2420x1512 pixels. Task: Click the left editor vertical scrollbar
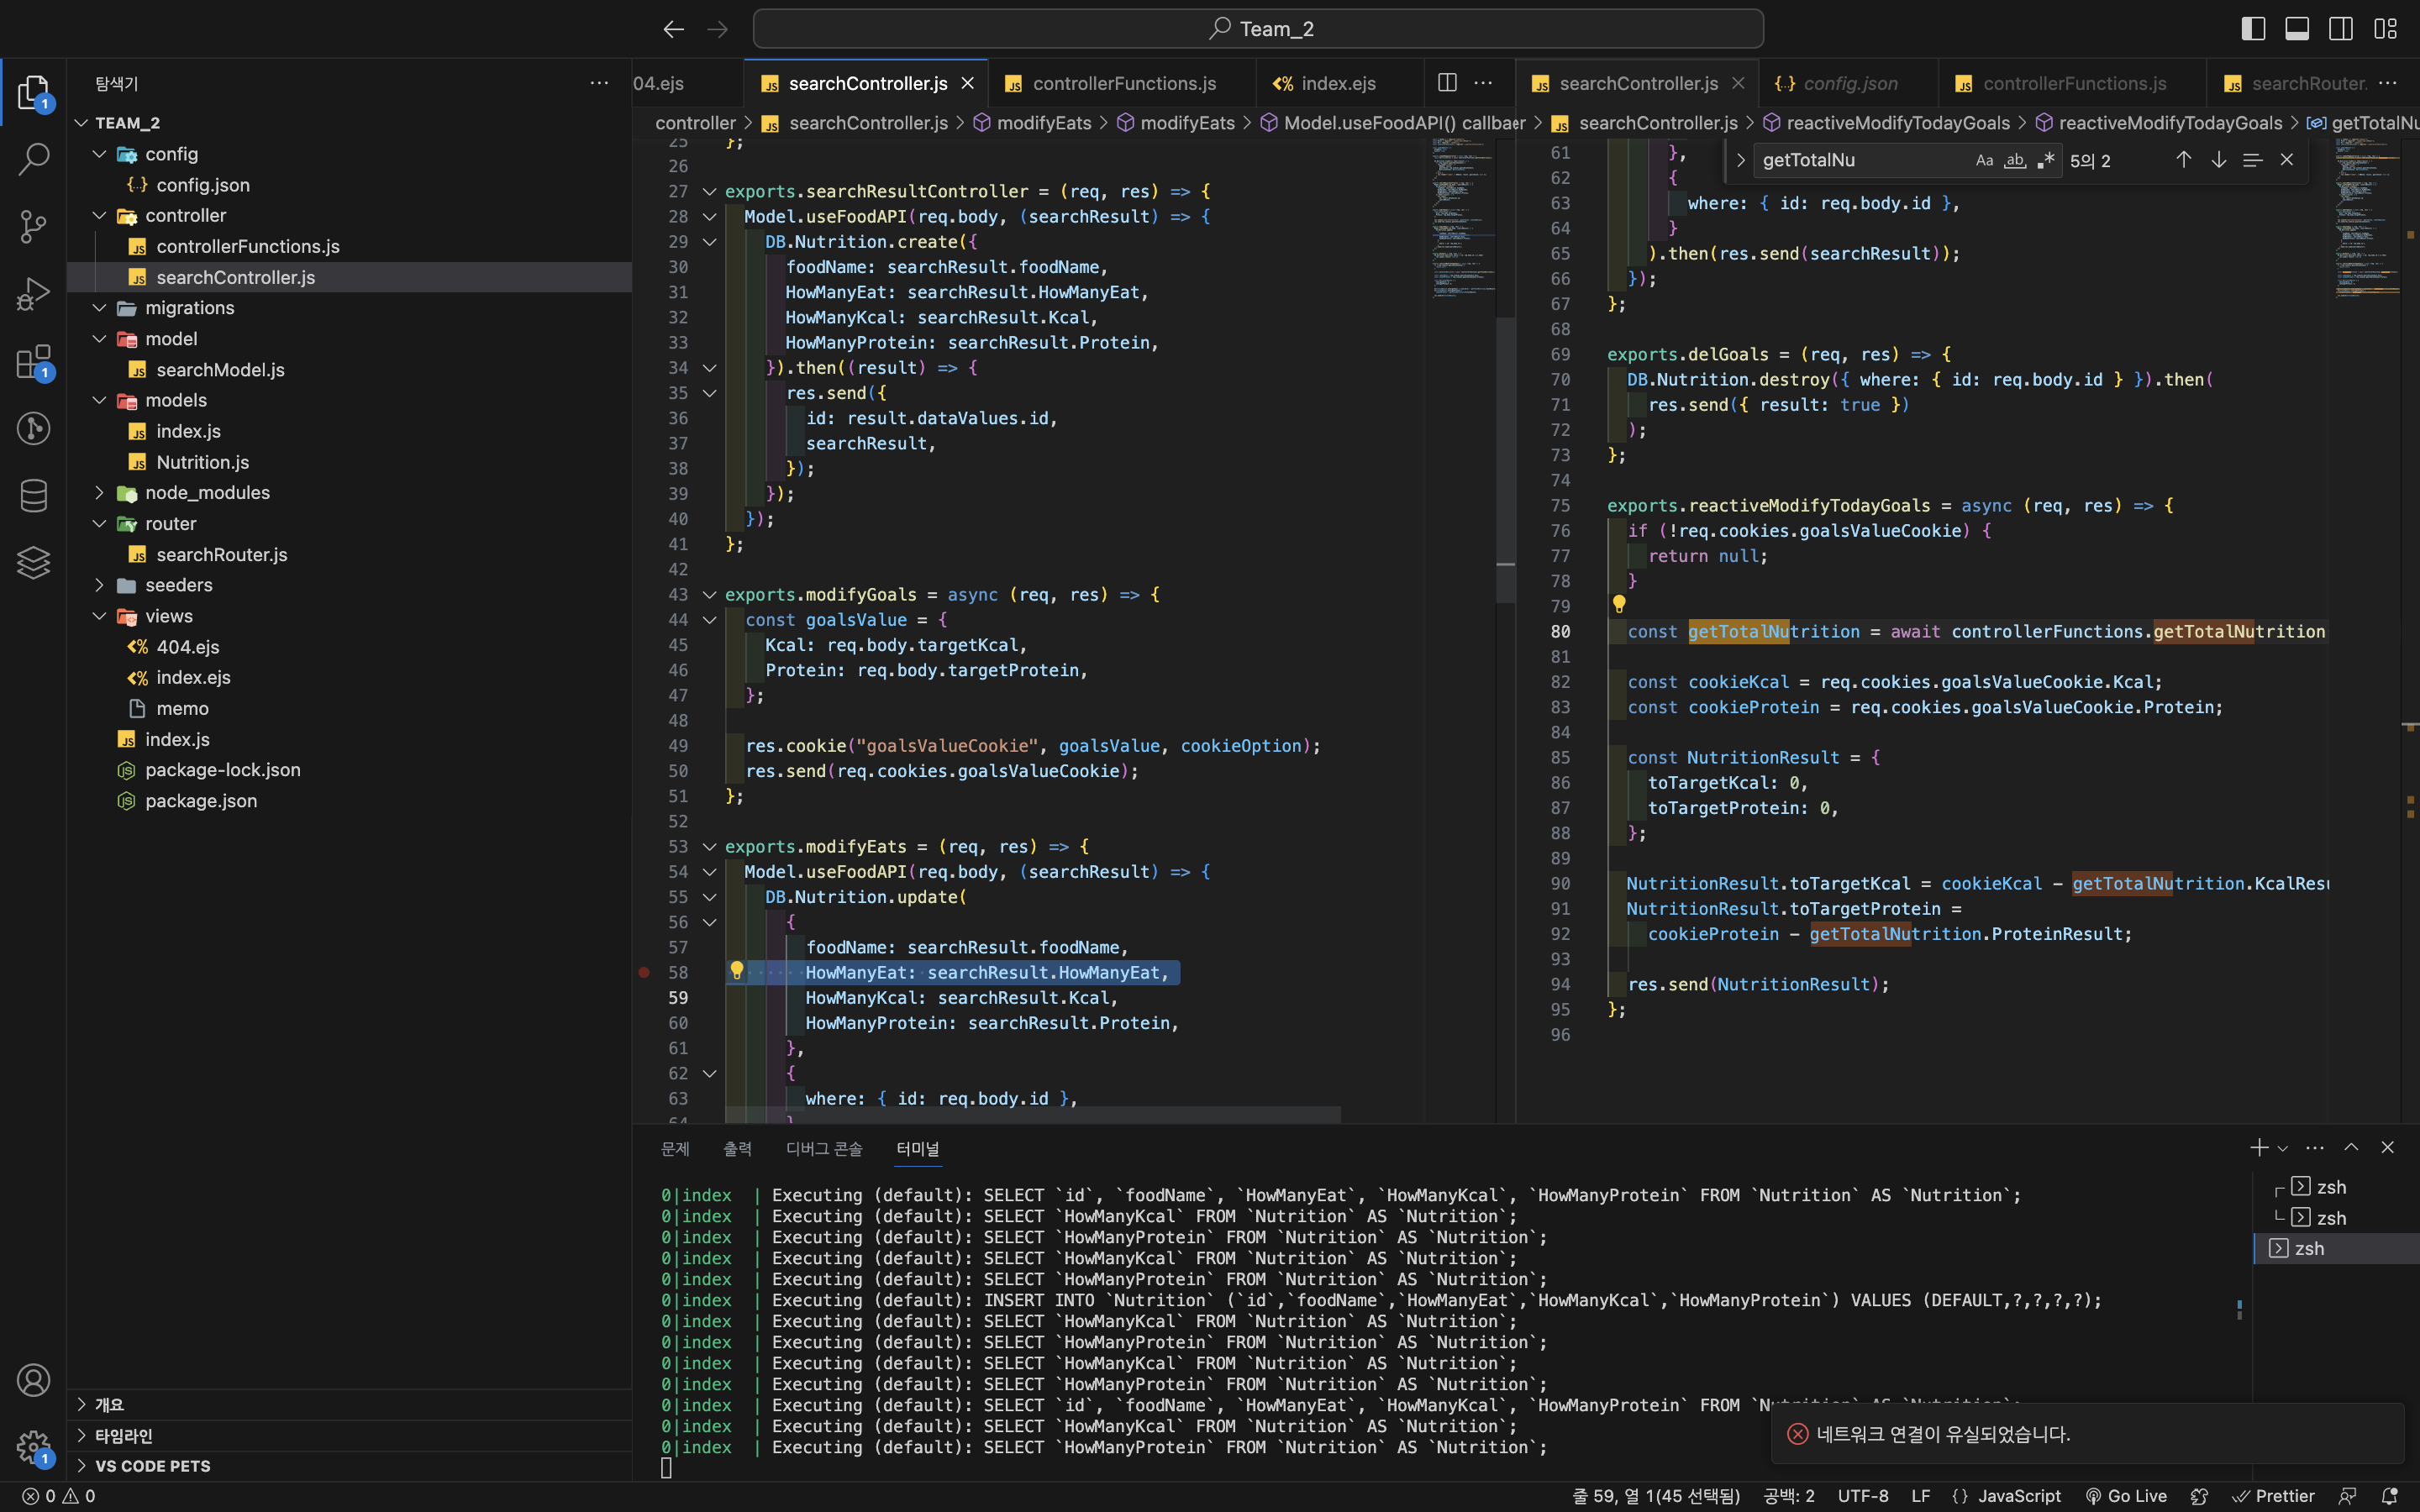click(1505, 460)
